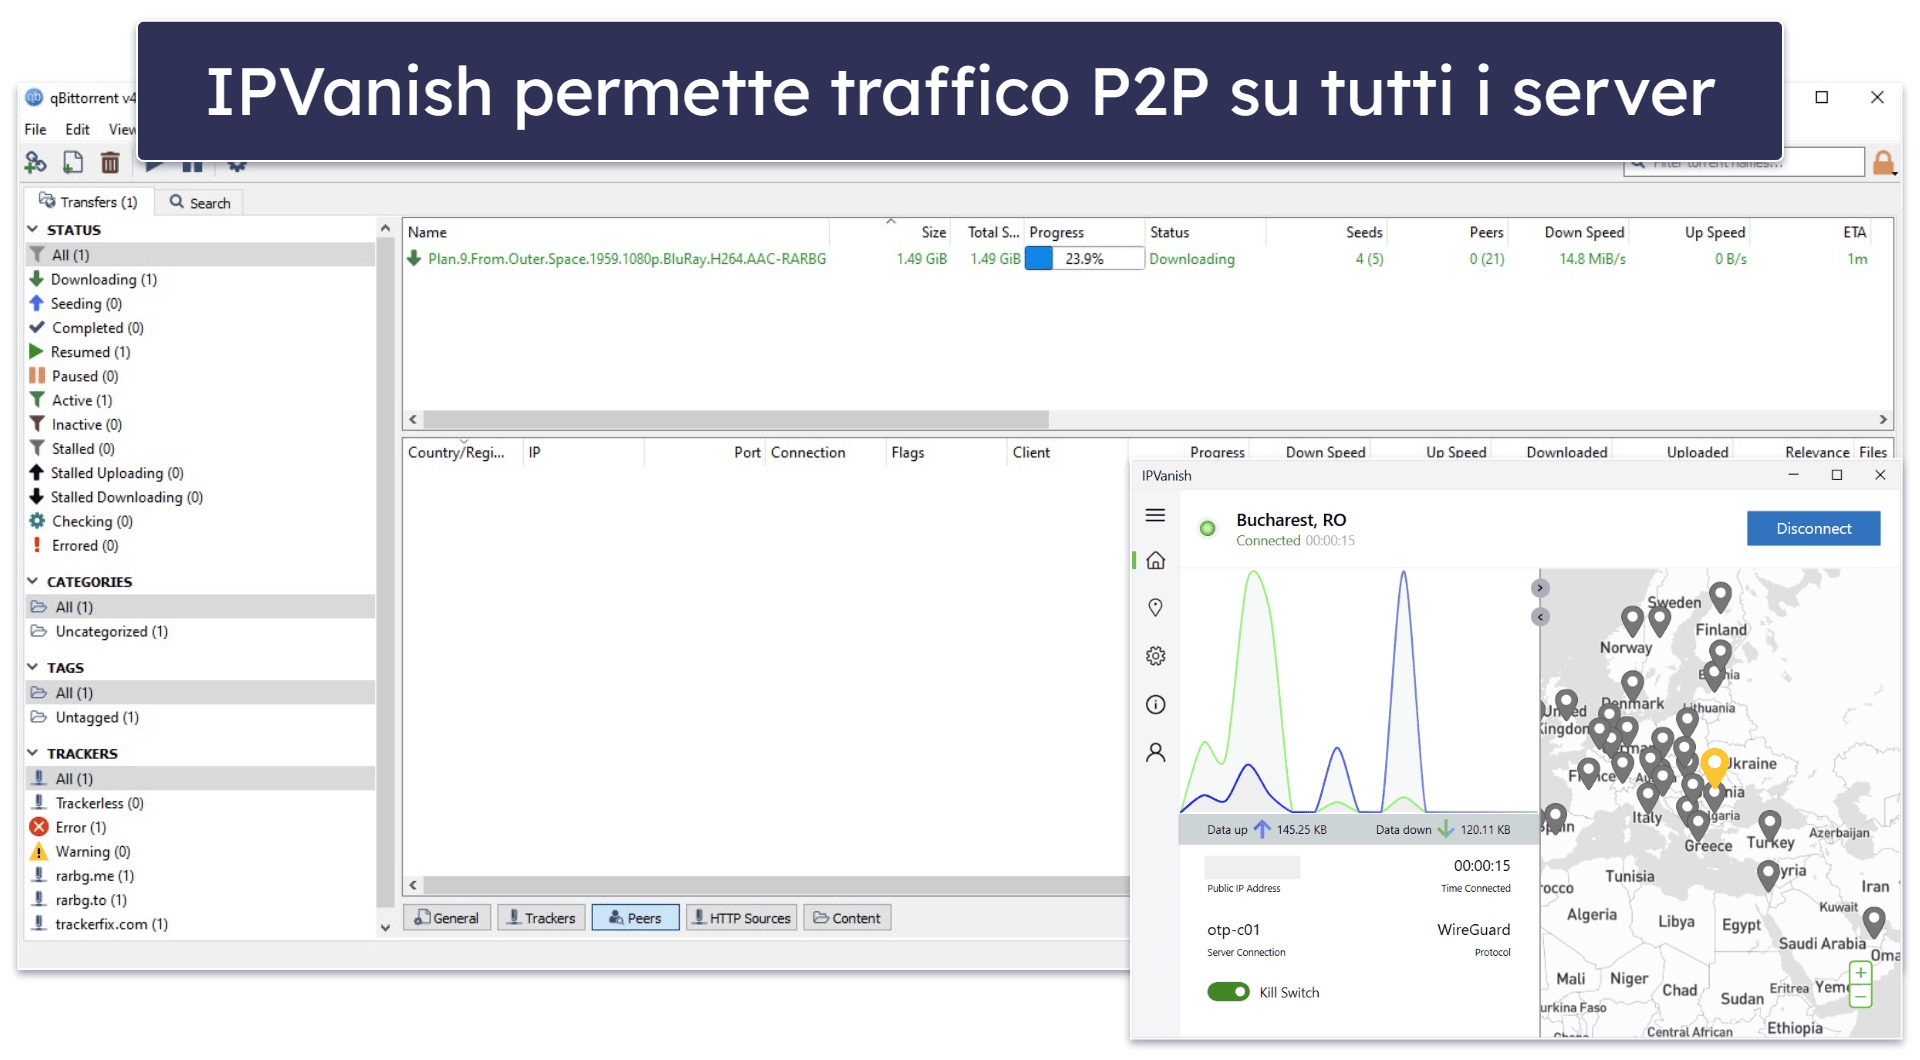Image resolution: width=1920 pixels, height=1060 pixels.
Task: Select the highlighted yellow Bucharest map pin
Action: pos(1714,765)
